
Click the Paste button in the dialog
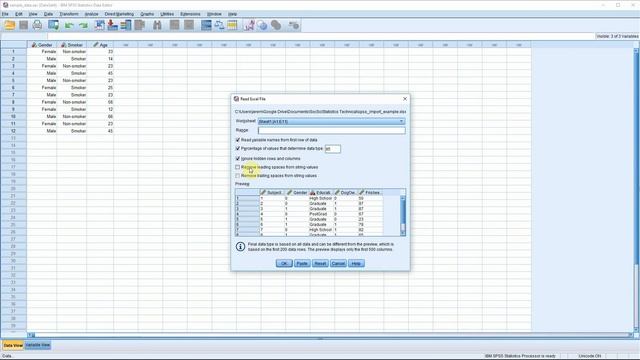pyautogui.click(x=302, y=263)
